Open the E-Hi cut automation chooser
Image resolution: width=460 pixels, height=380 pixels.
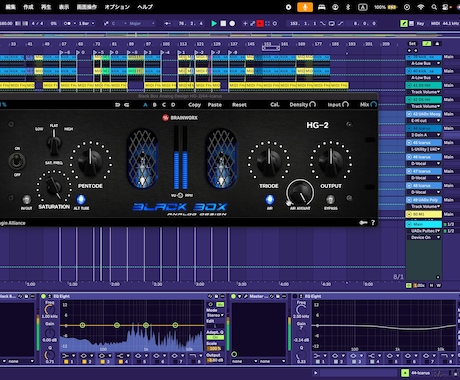(424, 121)
